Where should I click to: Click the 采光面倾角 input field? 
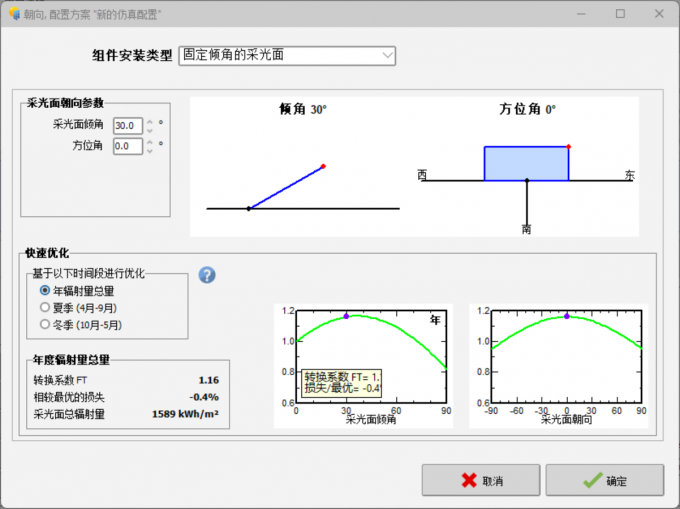point(128,126)
